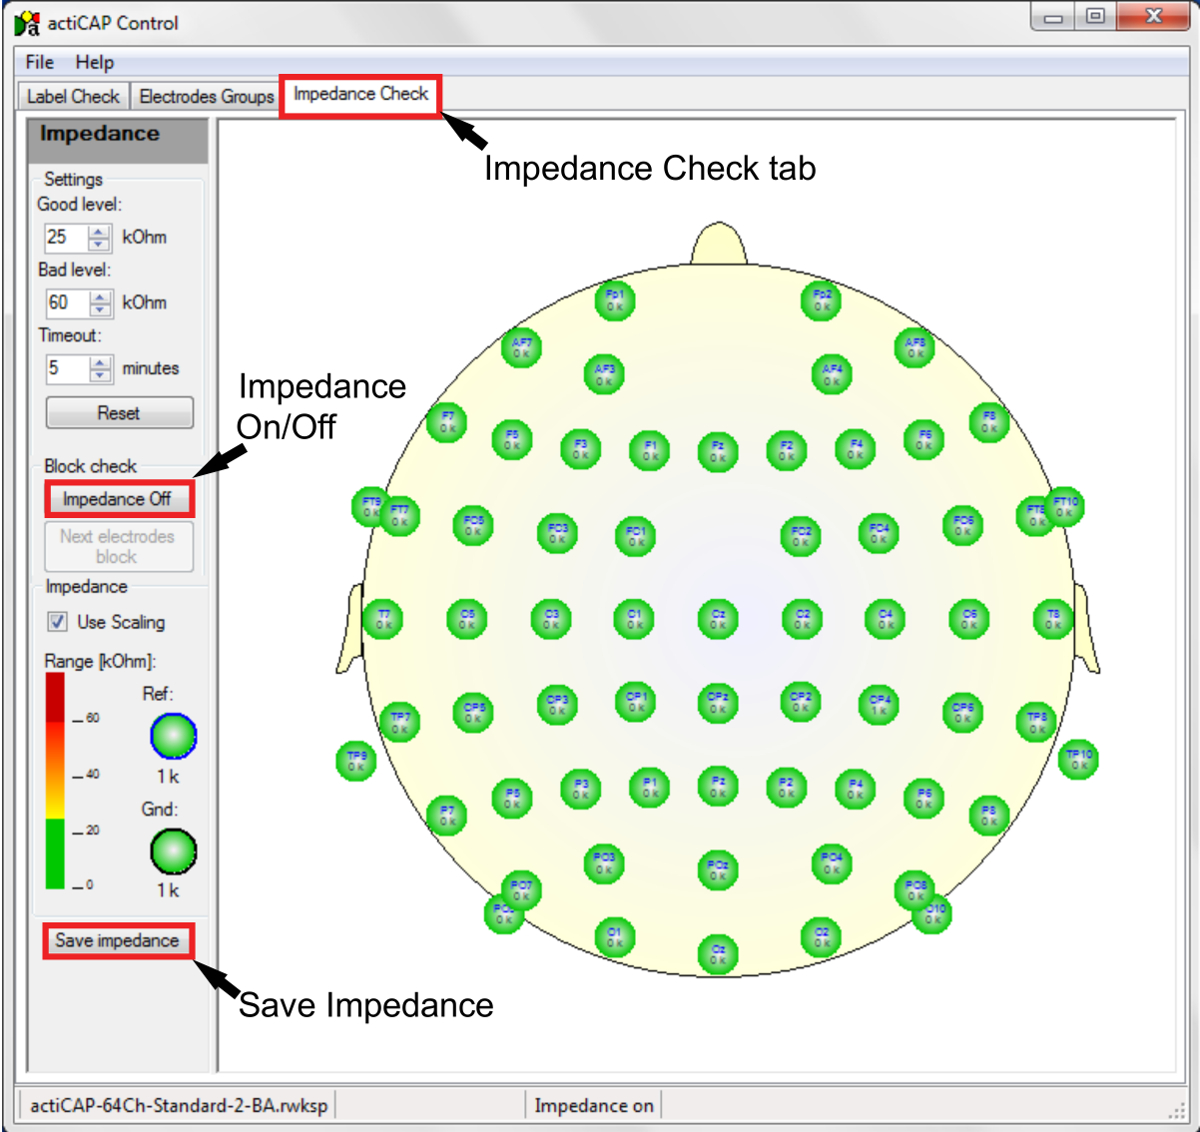1200x1132 pixels.
Task: Select the Fz frontal midline electrode
Action: [x=717, y=451]
